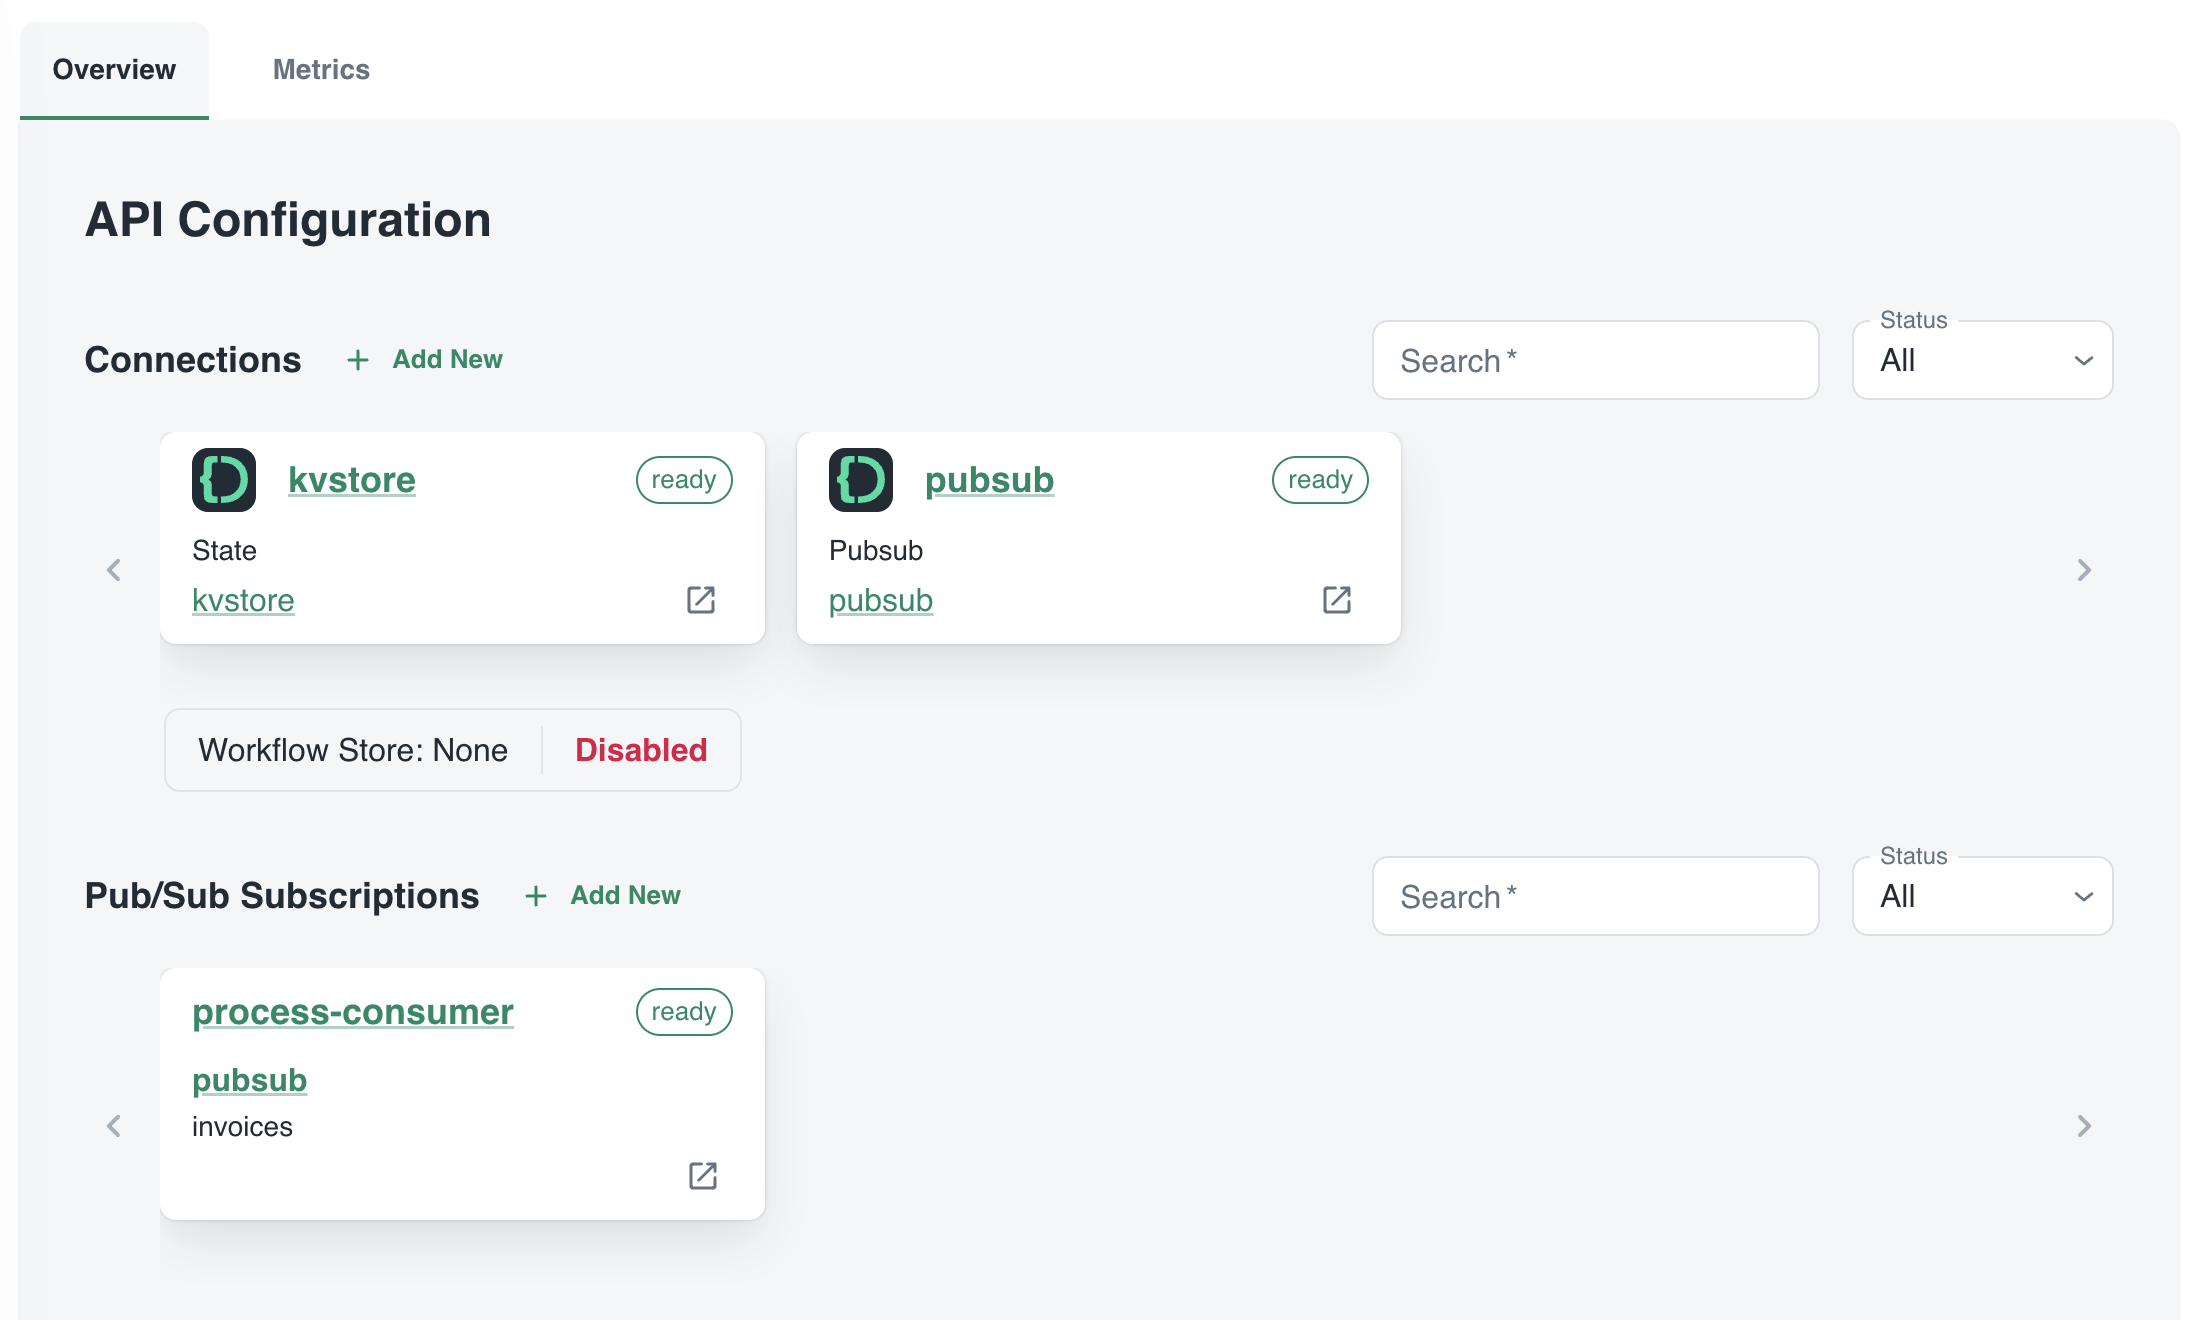Open Pub/Sub Subscriptions Status dropdown
The width and height of the screenshot is (2200, 1320).
(1982, 896)
